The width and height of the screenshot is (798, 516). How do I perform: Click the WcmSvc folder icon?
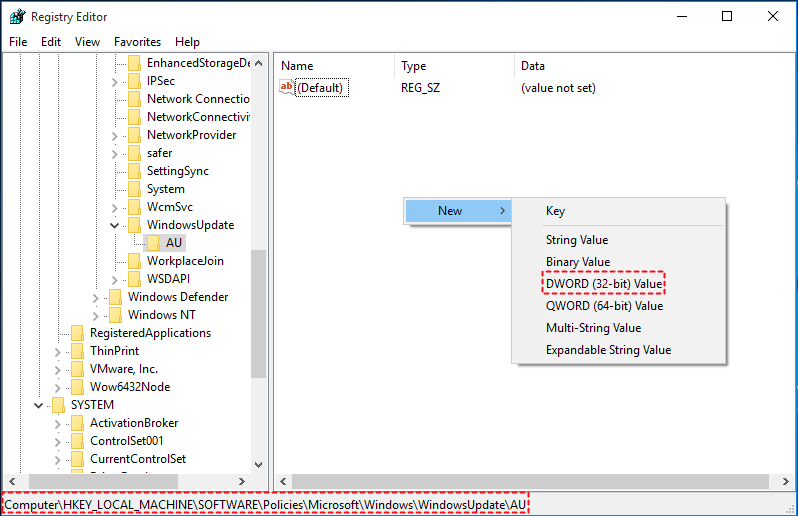134,207
